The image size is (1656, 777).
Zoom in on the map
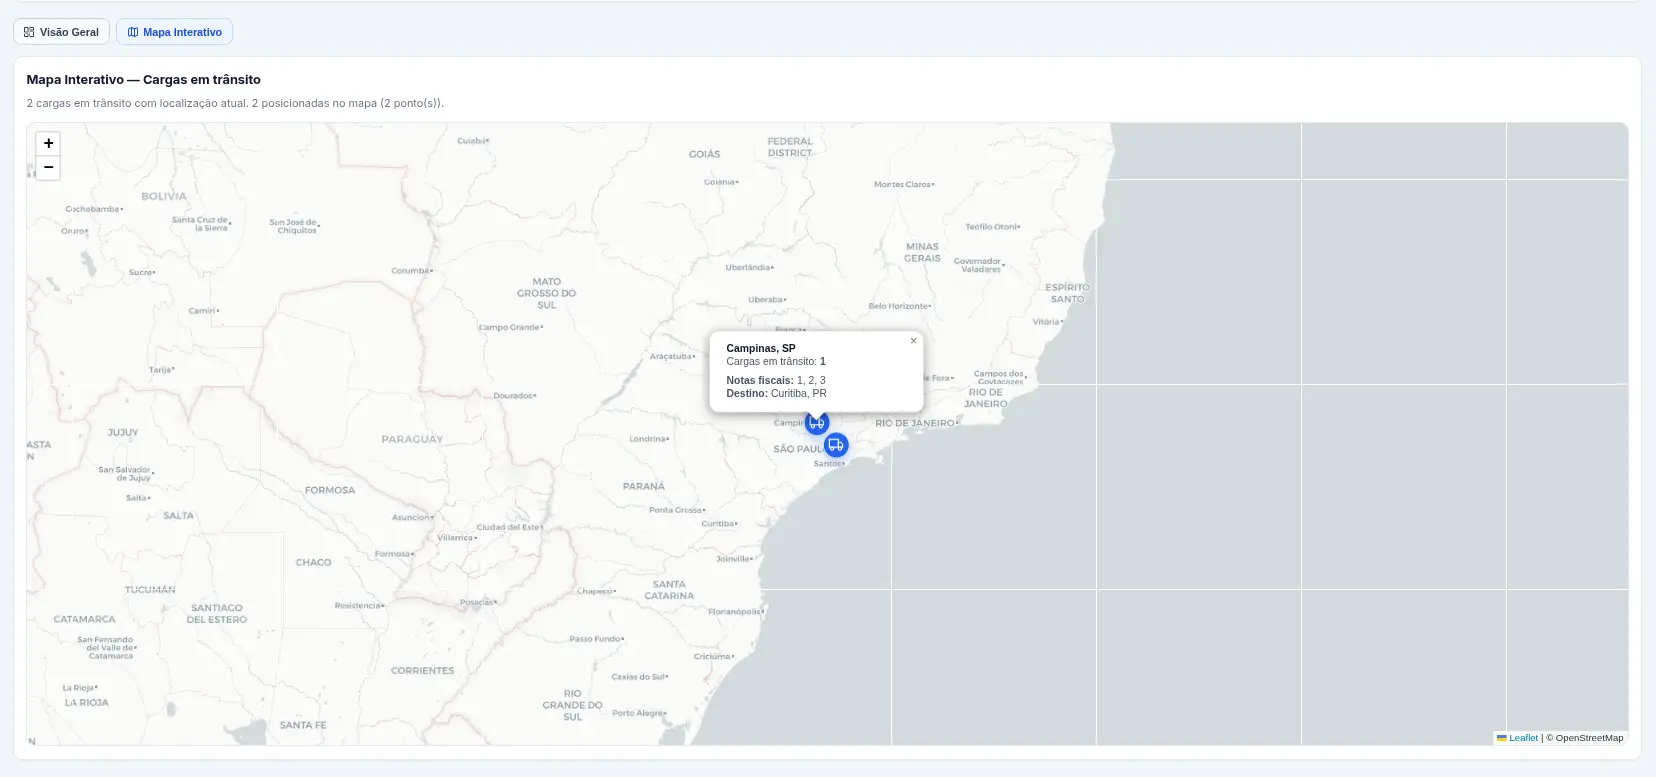[48, 143]
